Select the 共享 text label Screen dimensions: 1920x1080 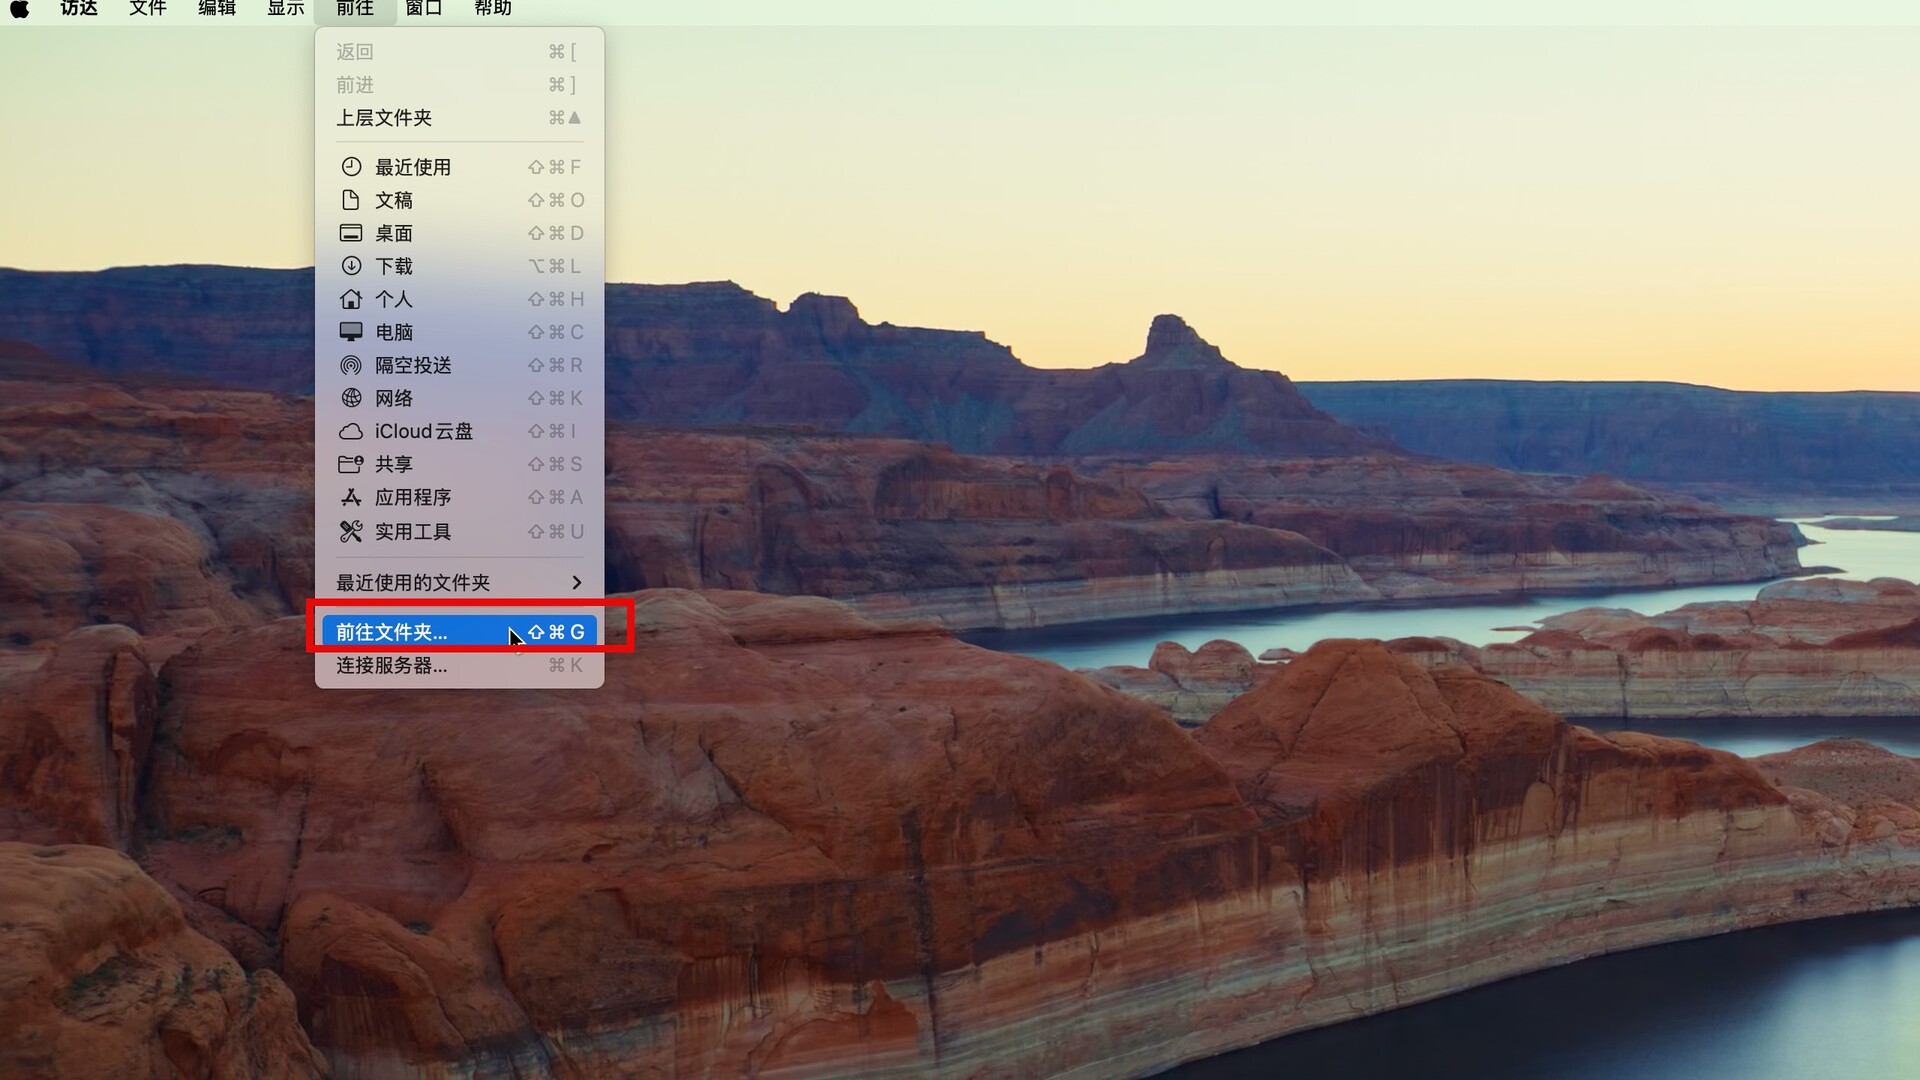(x=394, y=464)
